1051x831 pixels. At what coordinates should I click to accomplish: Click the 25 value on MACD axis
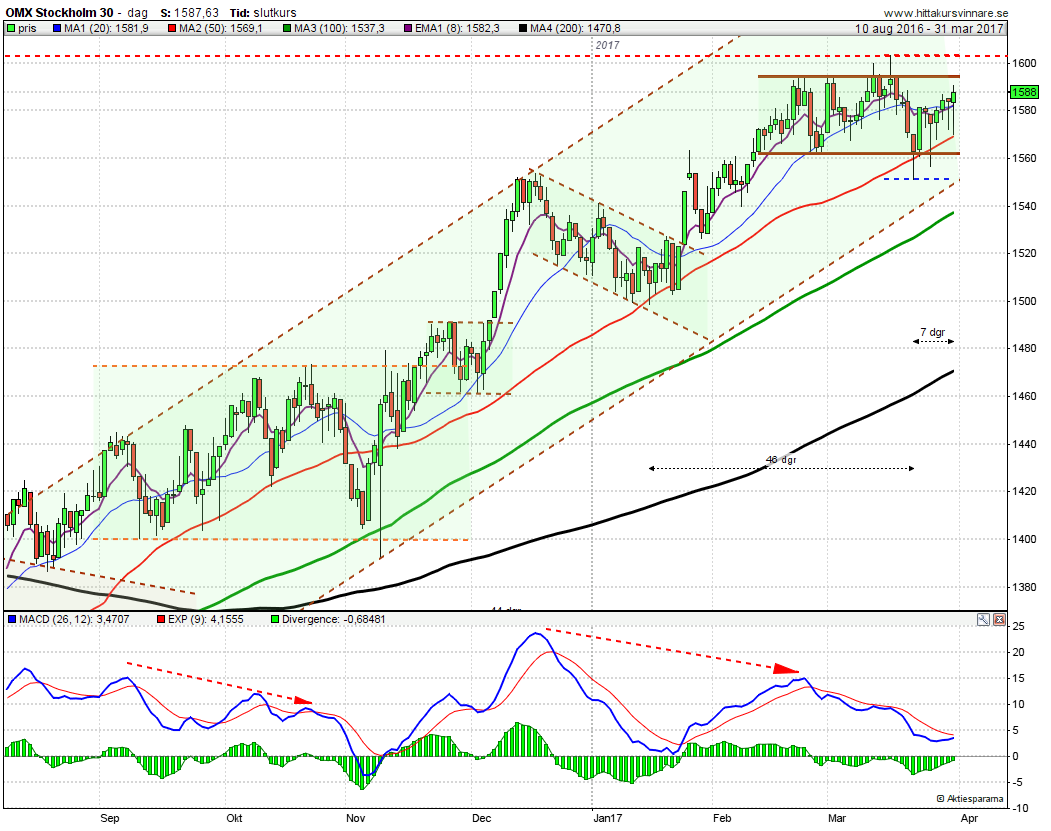point(1019,627)
